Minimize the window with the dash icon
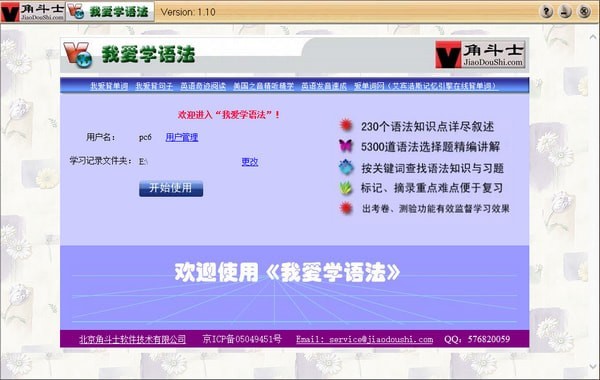 pos(565,11)
